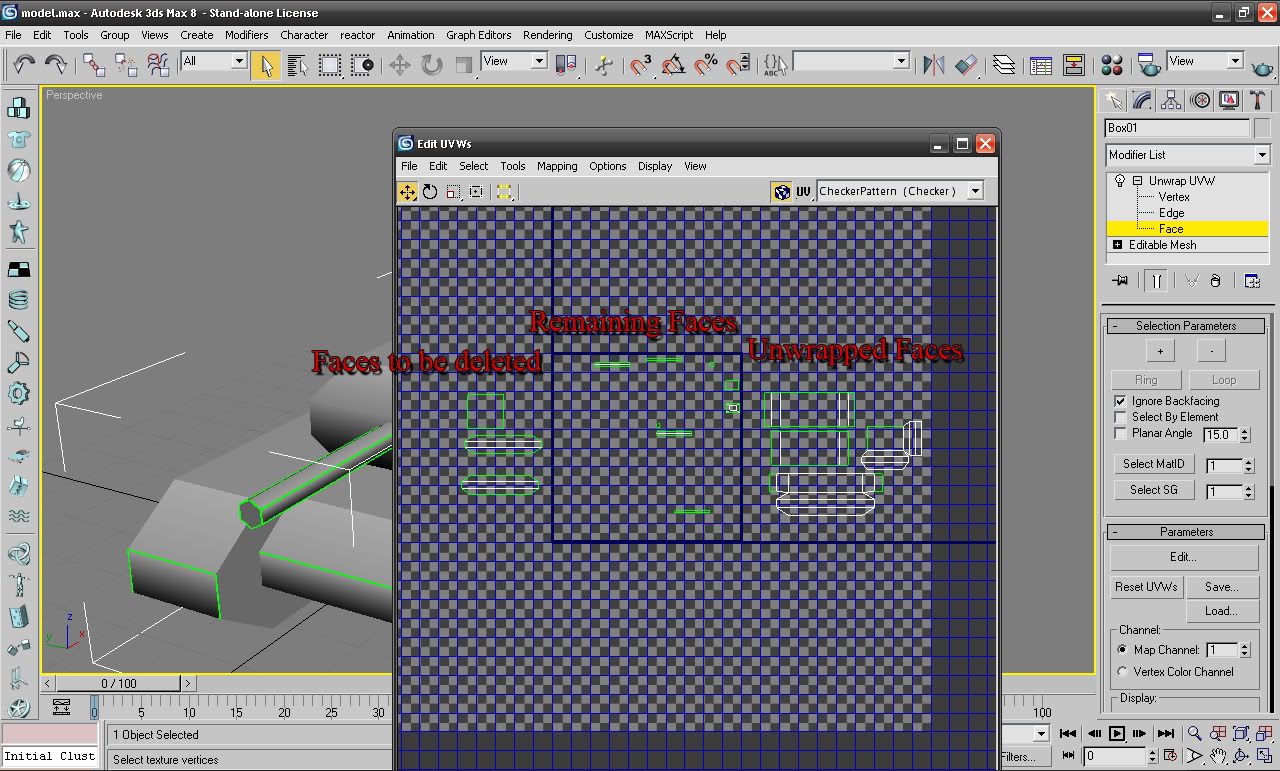Open Curve Editor from main toolbar
Viewport: 1280px width, 771px height.
tap(1041, 65)
